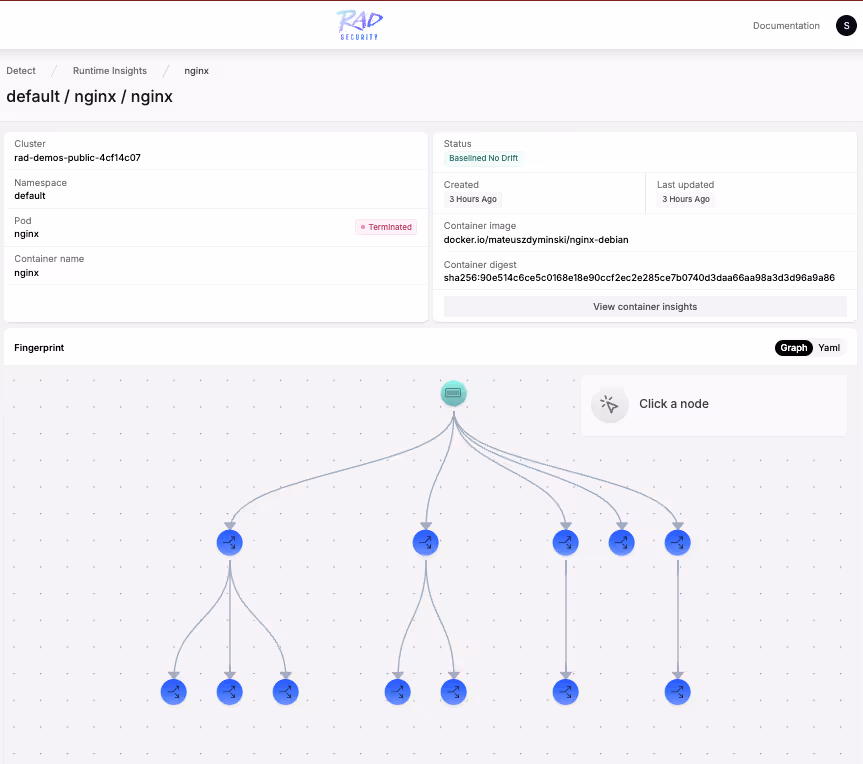Click the Last updated 3 Hours Ago value

point(686,199)
